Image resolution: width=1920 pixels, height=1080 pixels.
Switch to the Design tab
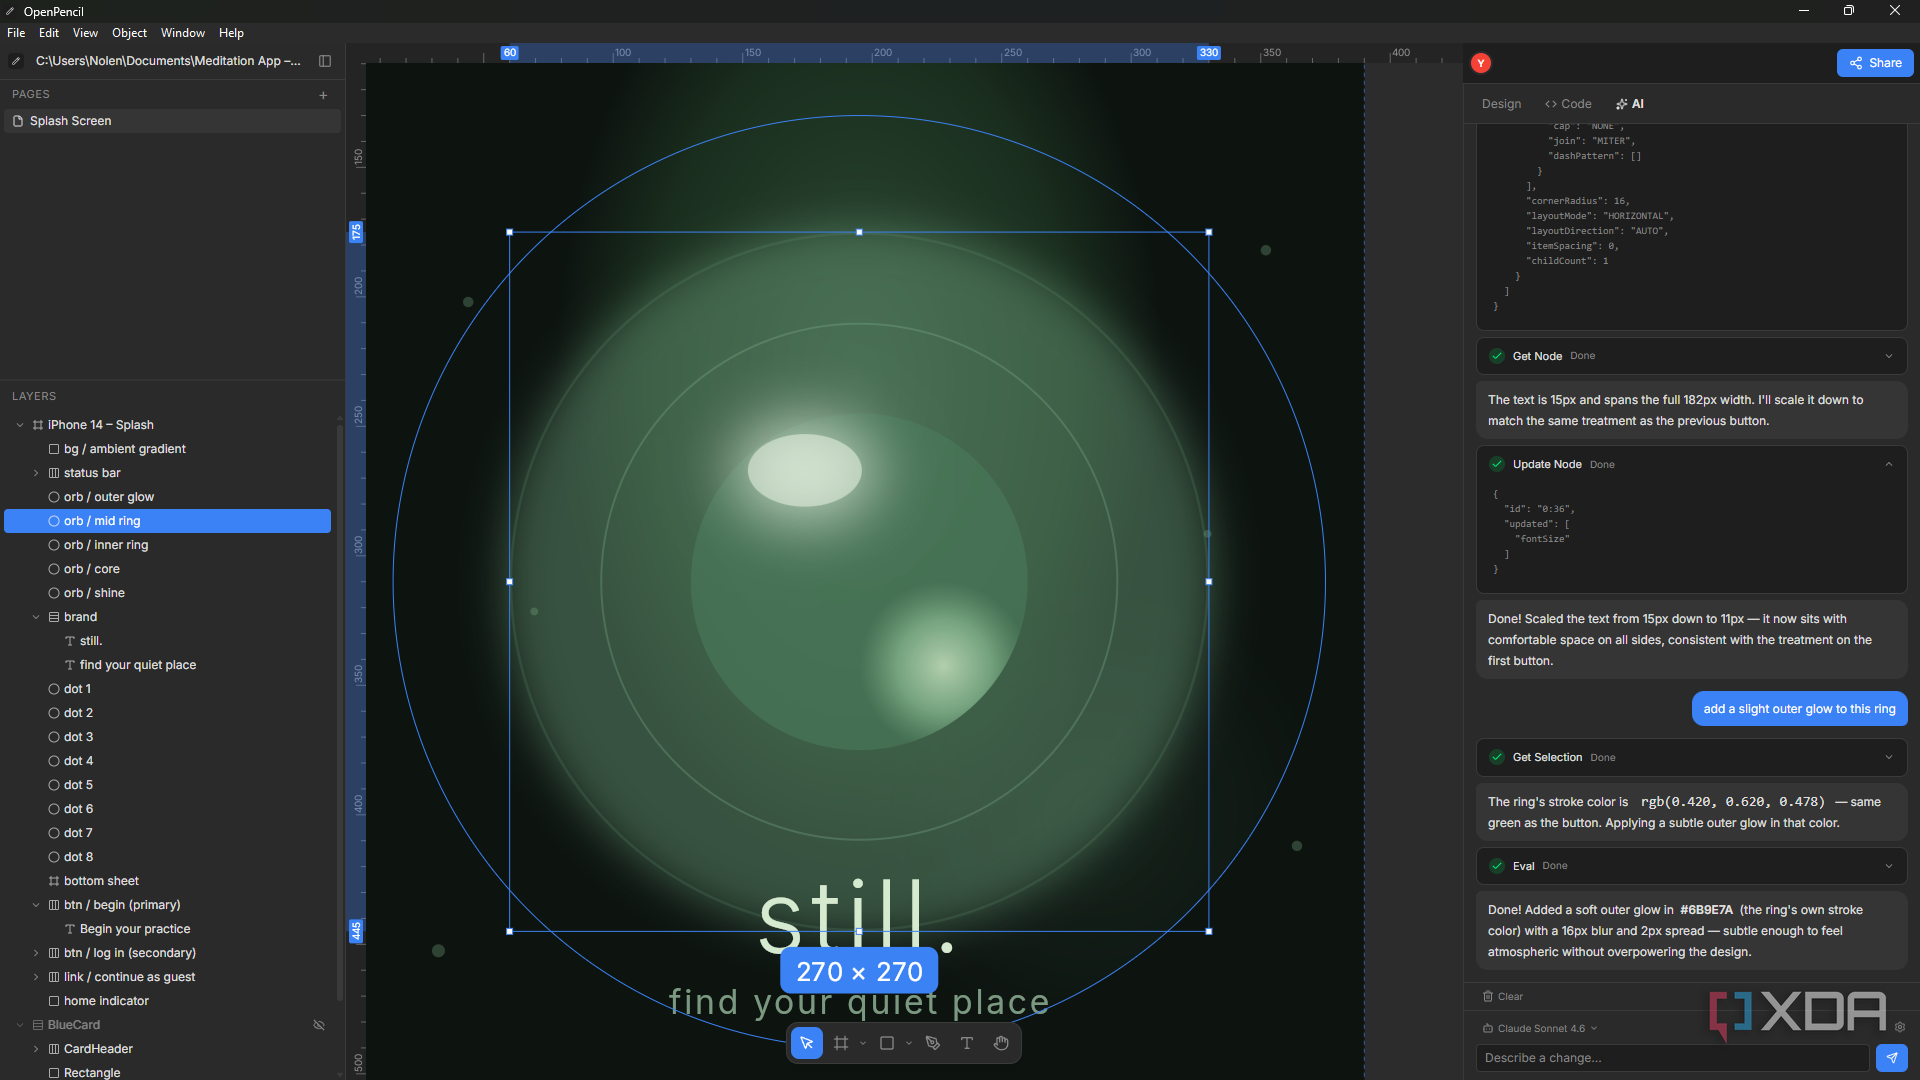tap(1501, 104)
